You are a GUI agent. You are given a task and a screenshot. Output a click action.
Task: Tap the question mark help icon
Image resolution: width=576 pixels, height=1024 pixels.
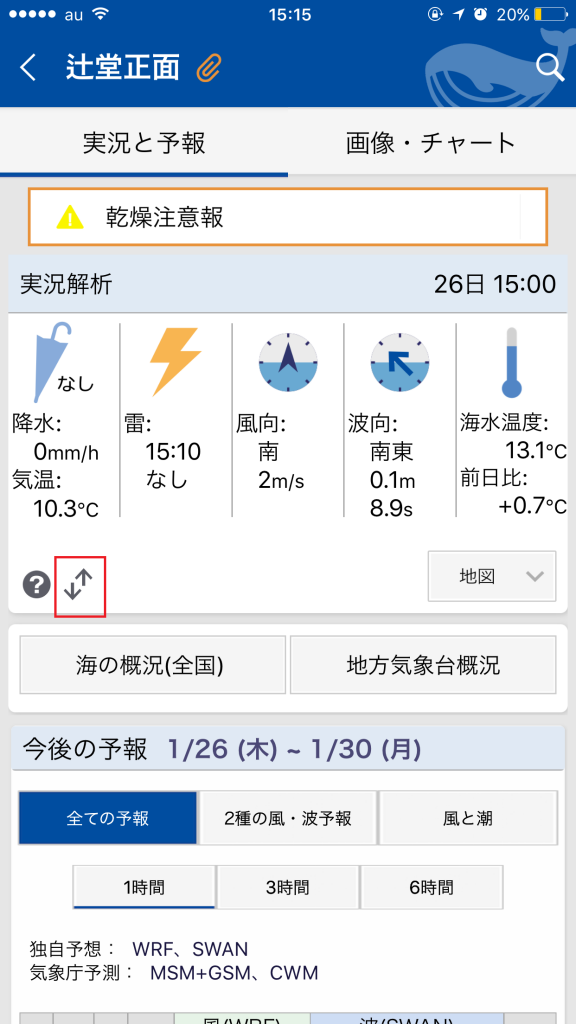37,584
